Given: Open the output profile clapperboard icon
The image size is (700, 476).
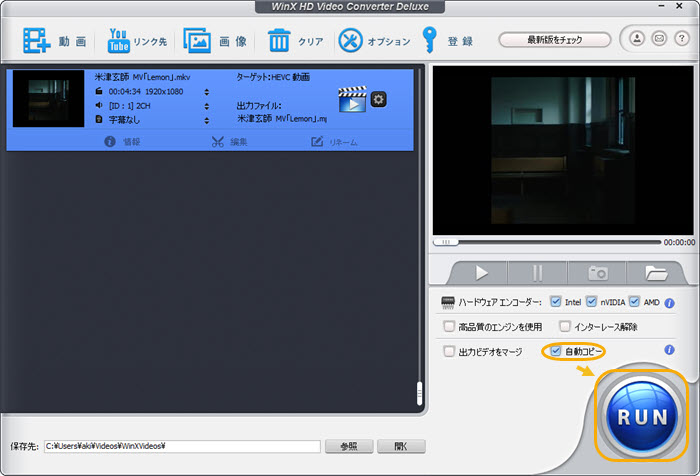Looking at the screenshot, I should pyautogui.click(x=352, y=99).
